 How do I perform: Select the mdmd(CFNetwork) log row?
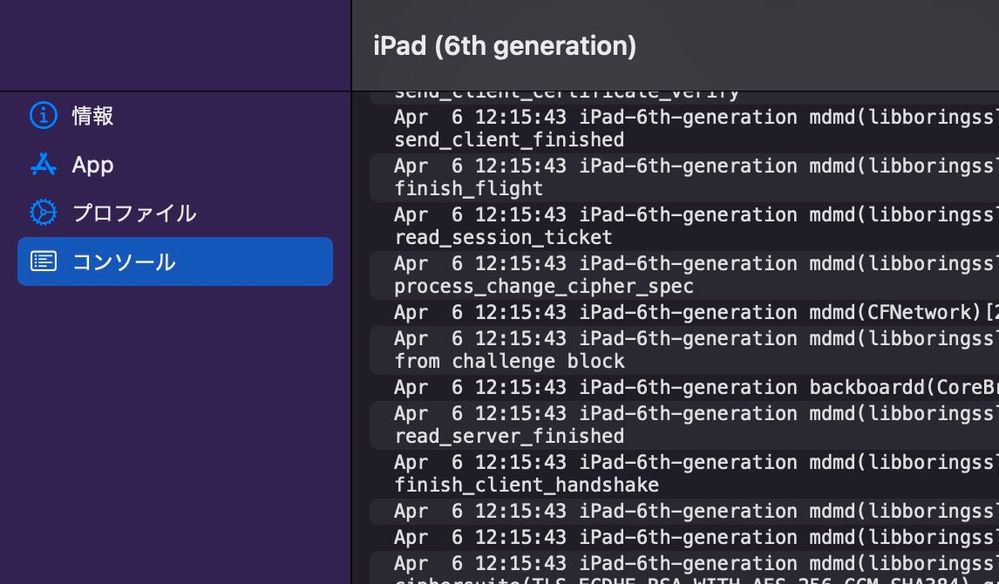pos(684,312)
